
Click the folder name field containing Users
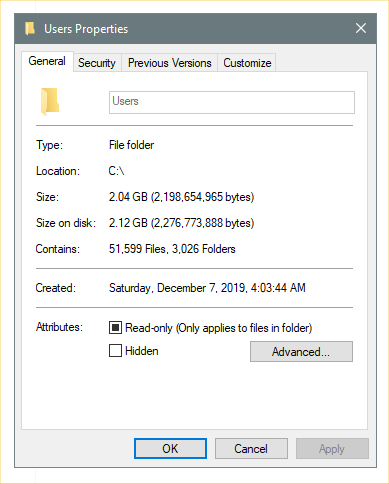(232, 102)
